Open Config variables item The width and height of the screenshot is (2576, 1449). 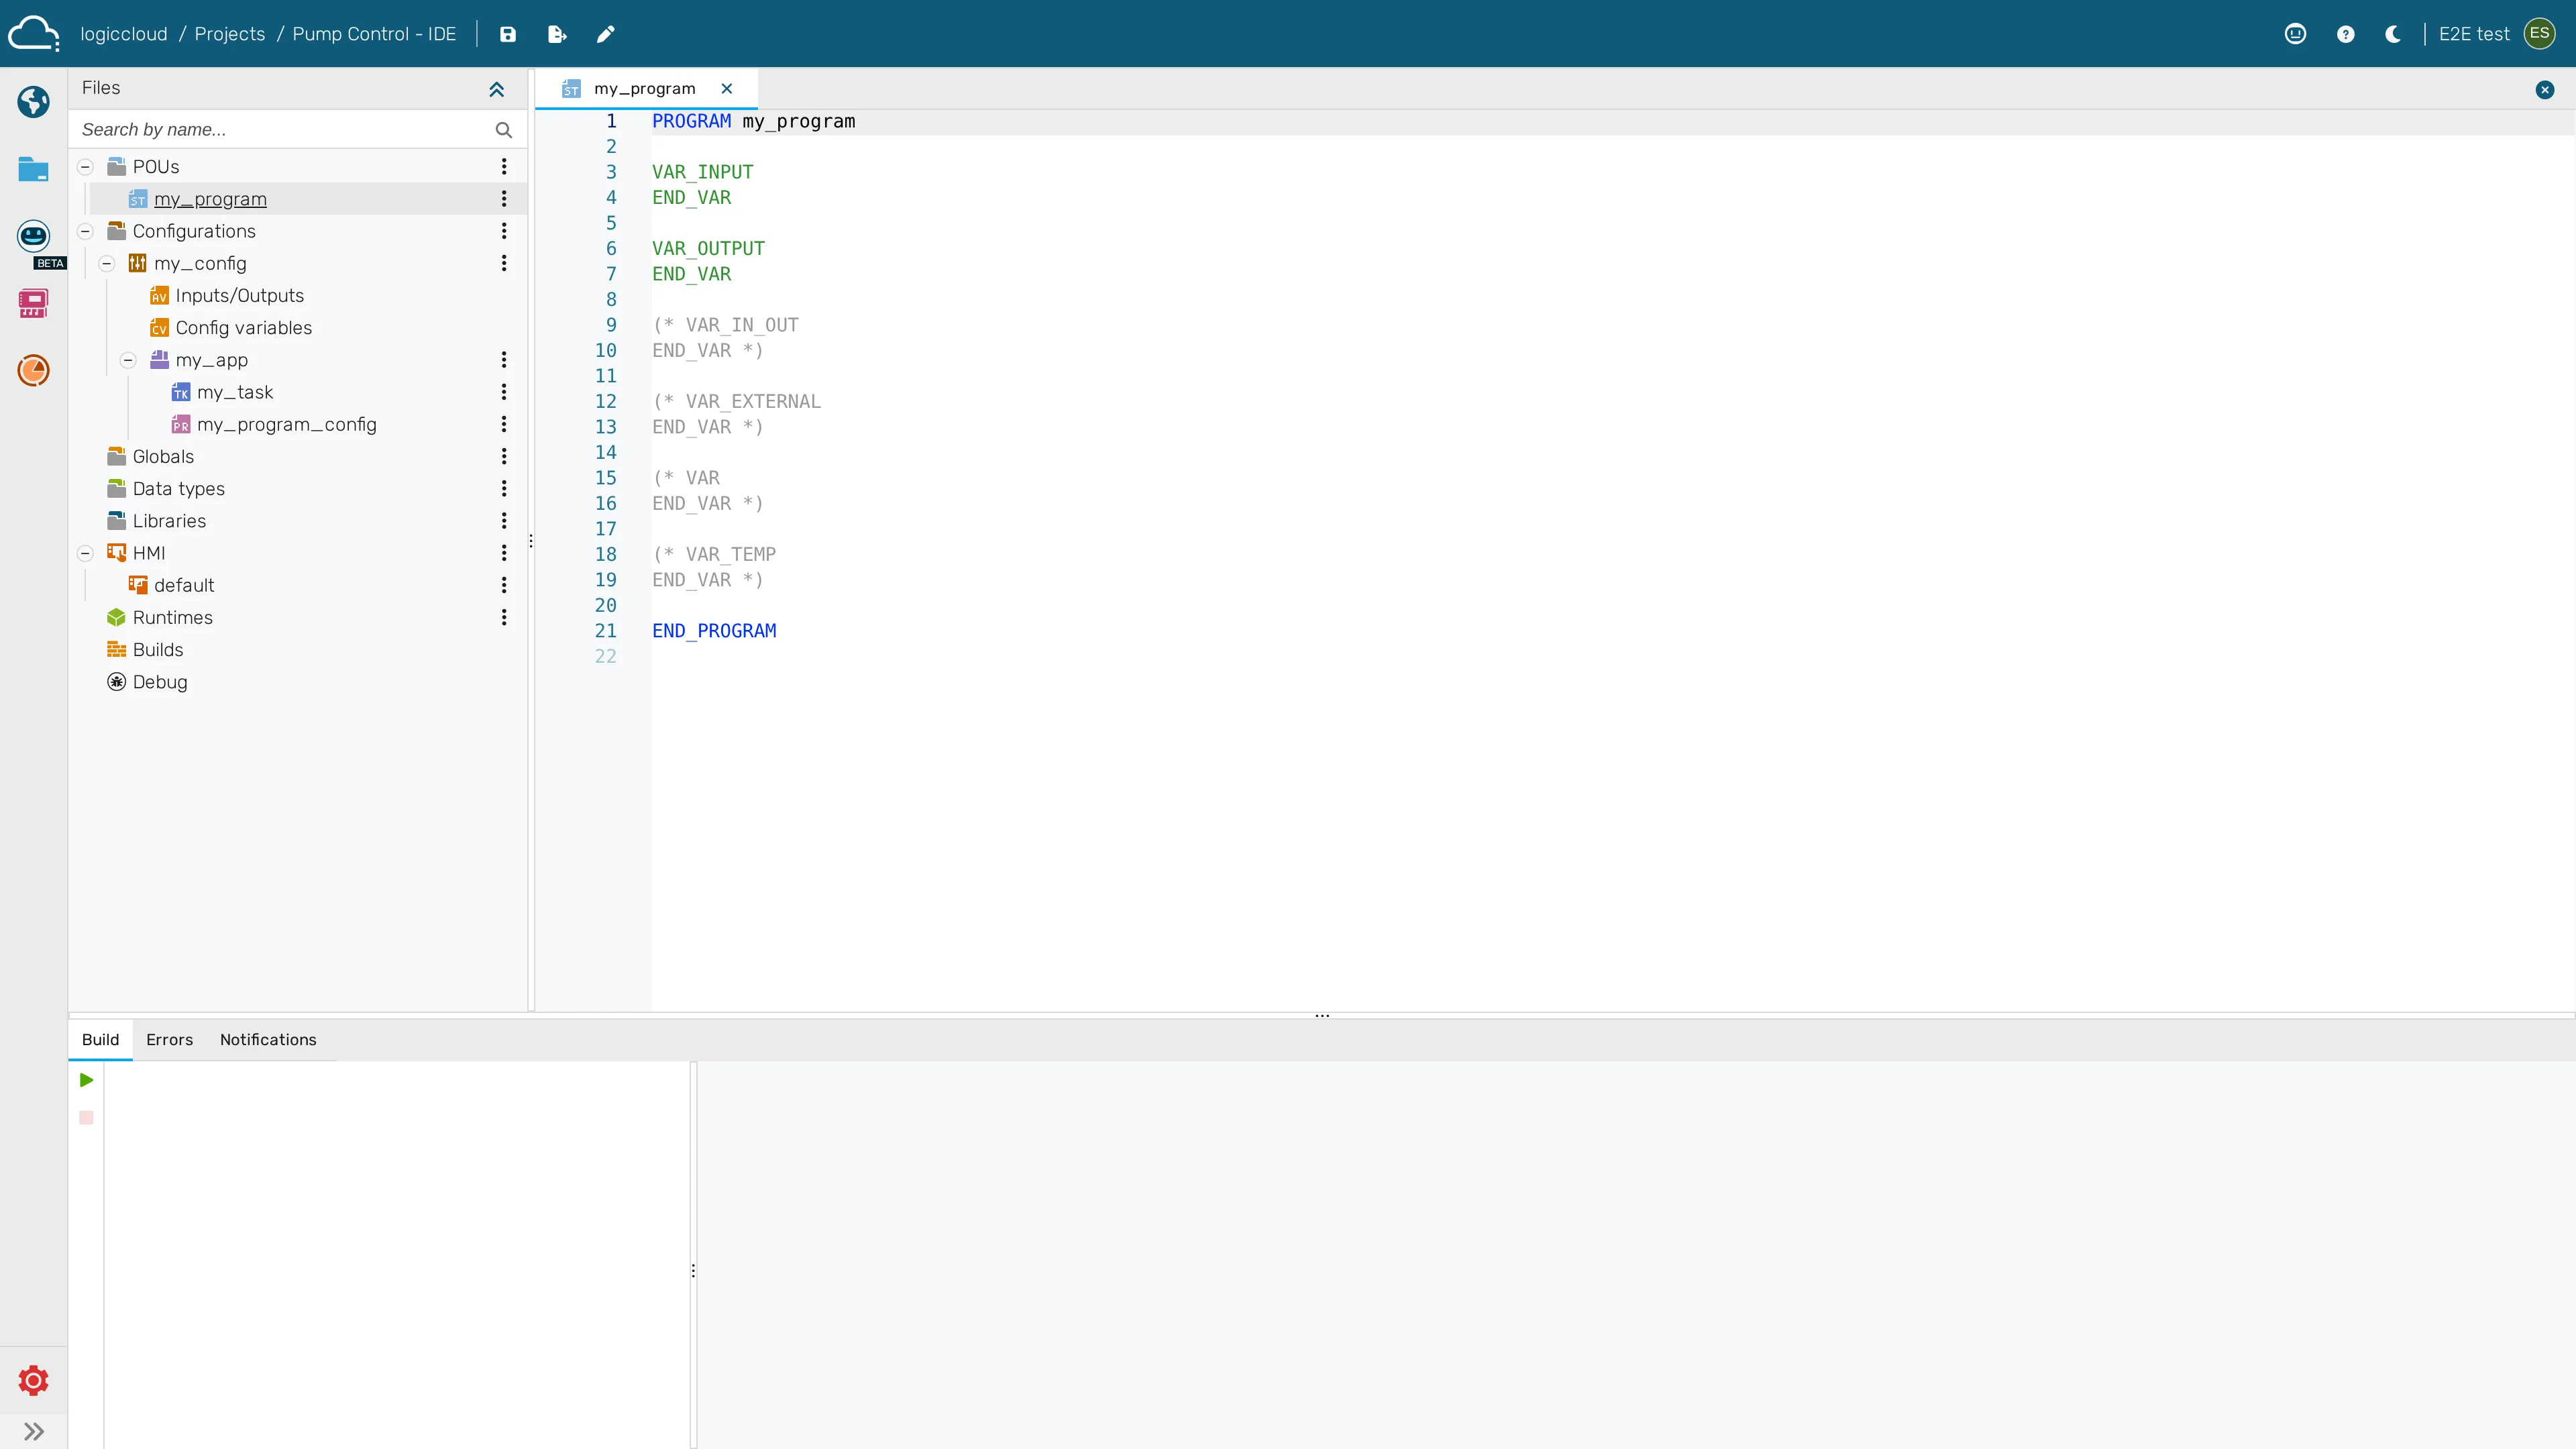243,328
